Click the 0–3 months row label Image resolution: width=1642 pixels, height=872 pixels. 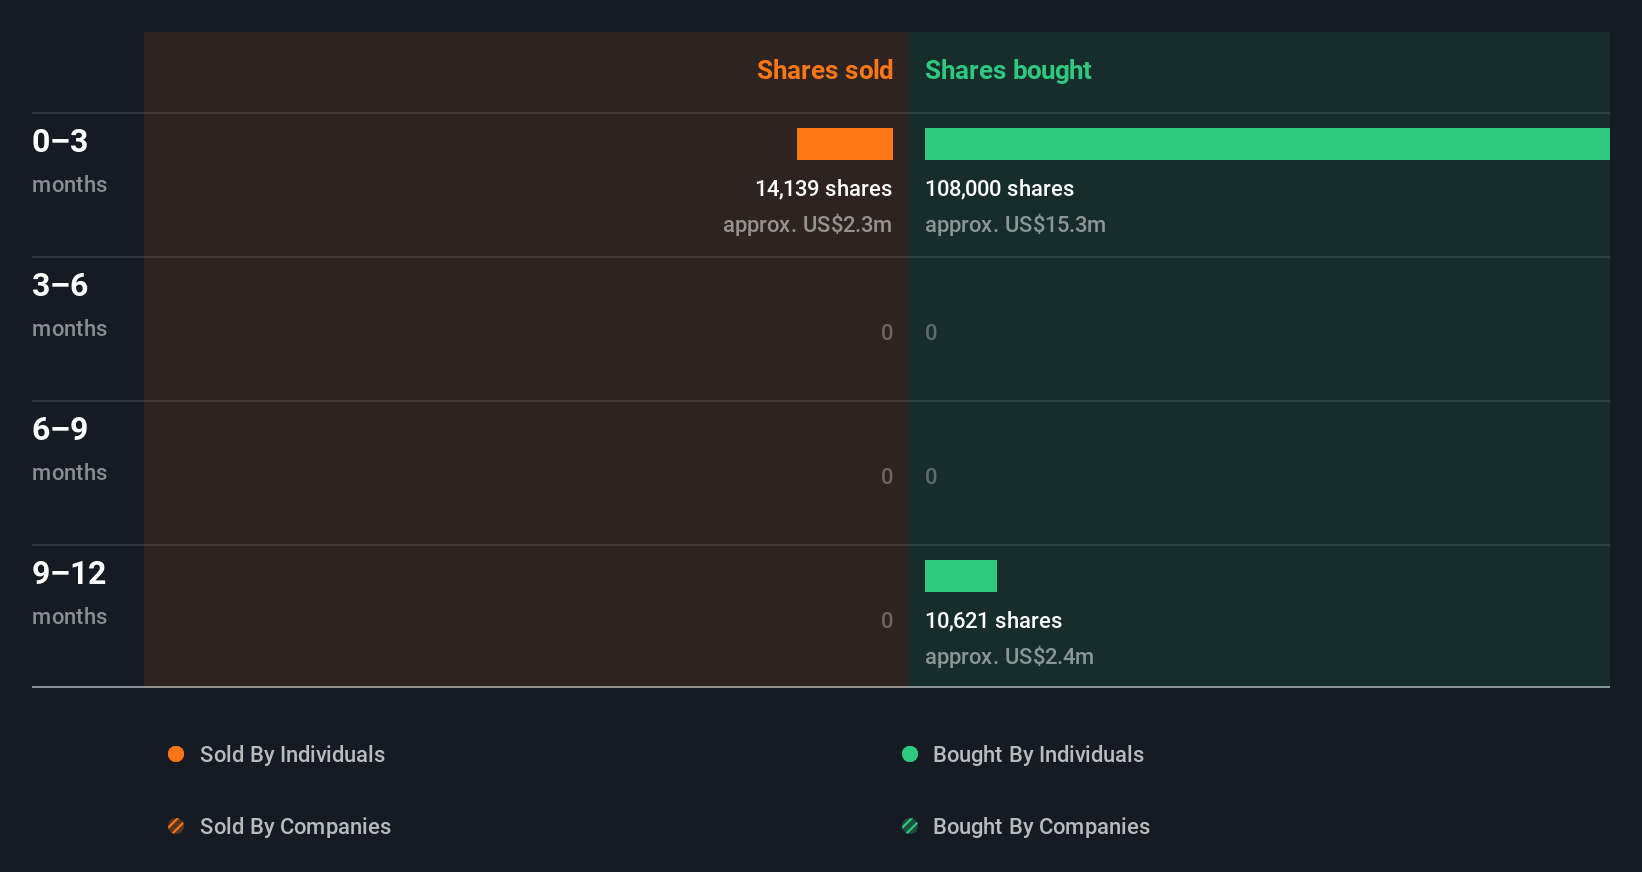[x=69, y=161]
